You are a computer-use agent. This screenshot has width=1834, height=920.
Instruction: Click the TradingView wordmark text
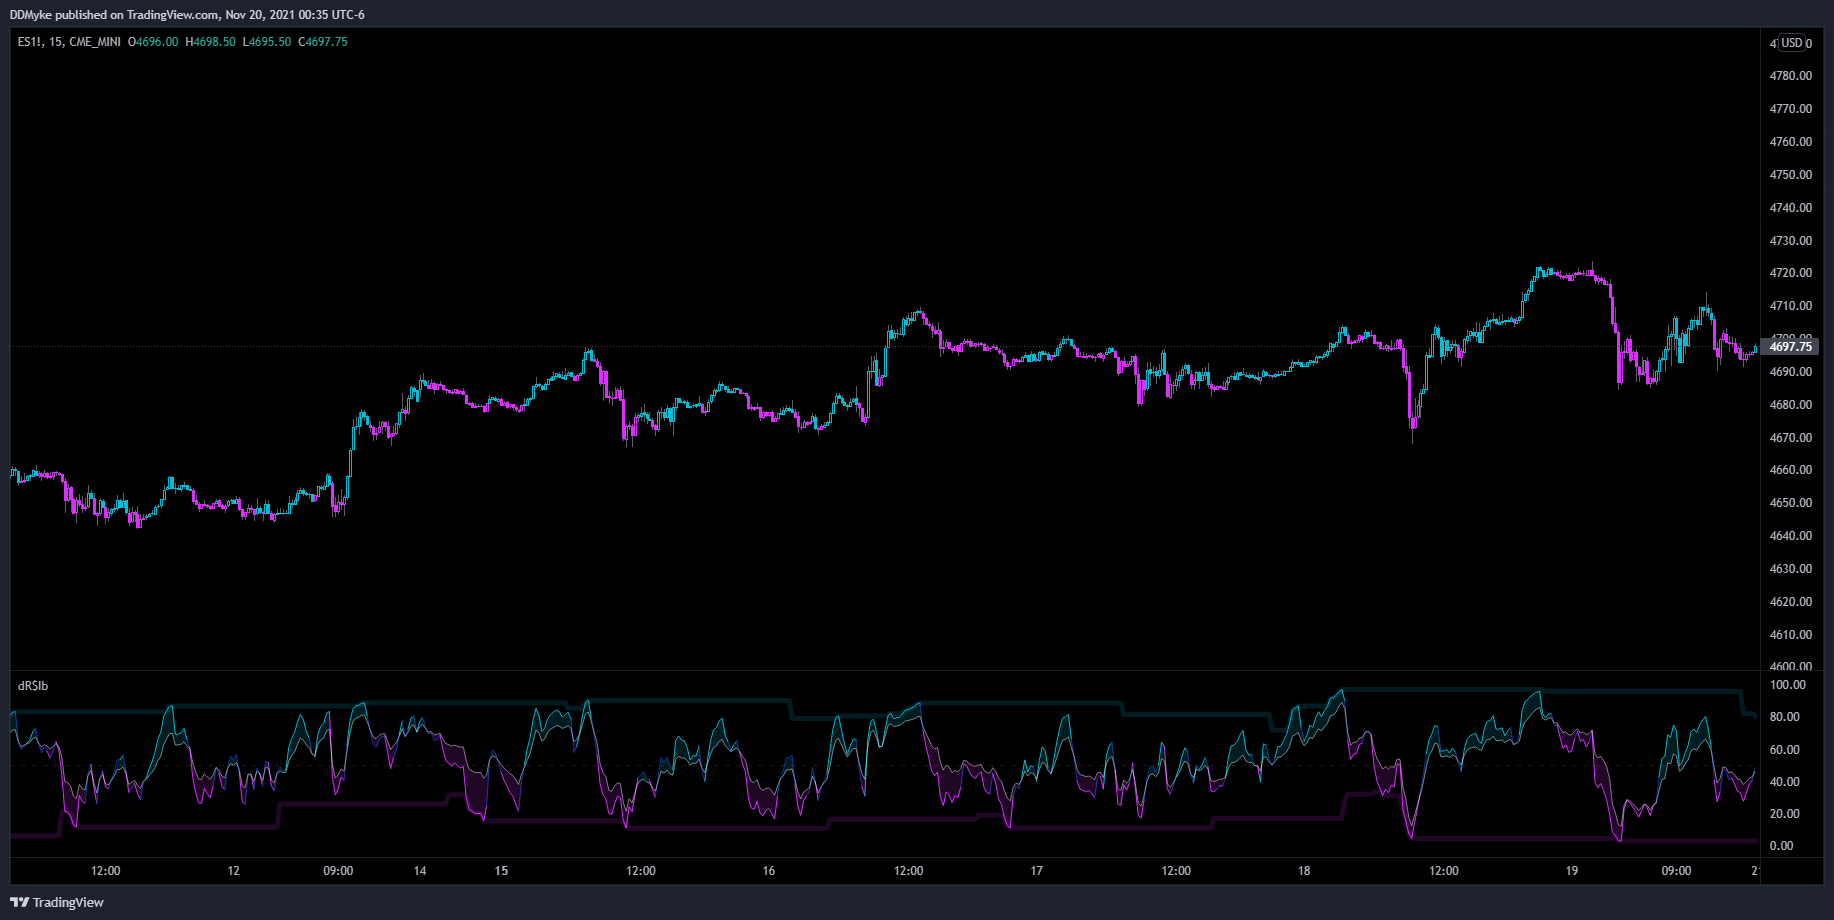(x=68, y=902)
